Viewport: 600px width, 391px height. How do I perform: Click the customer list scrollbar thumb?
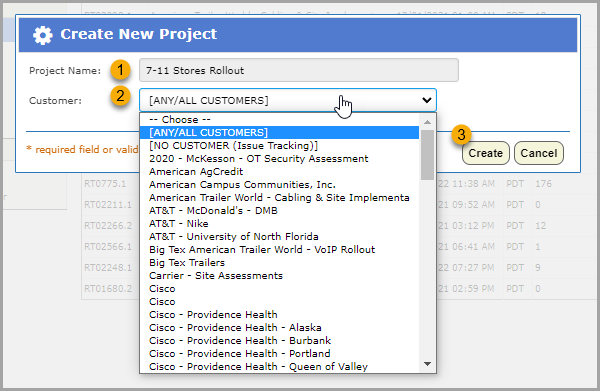427,155
